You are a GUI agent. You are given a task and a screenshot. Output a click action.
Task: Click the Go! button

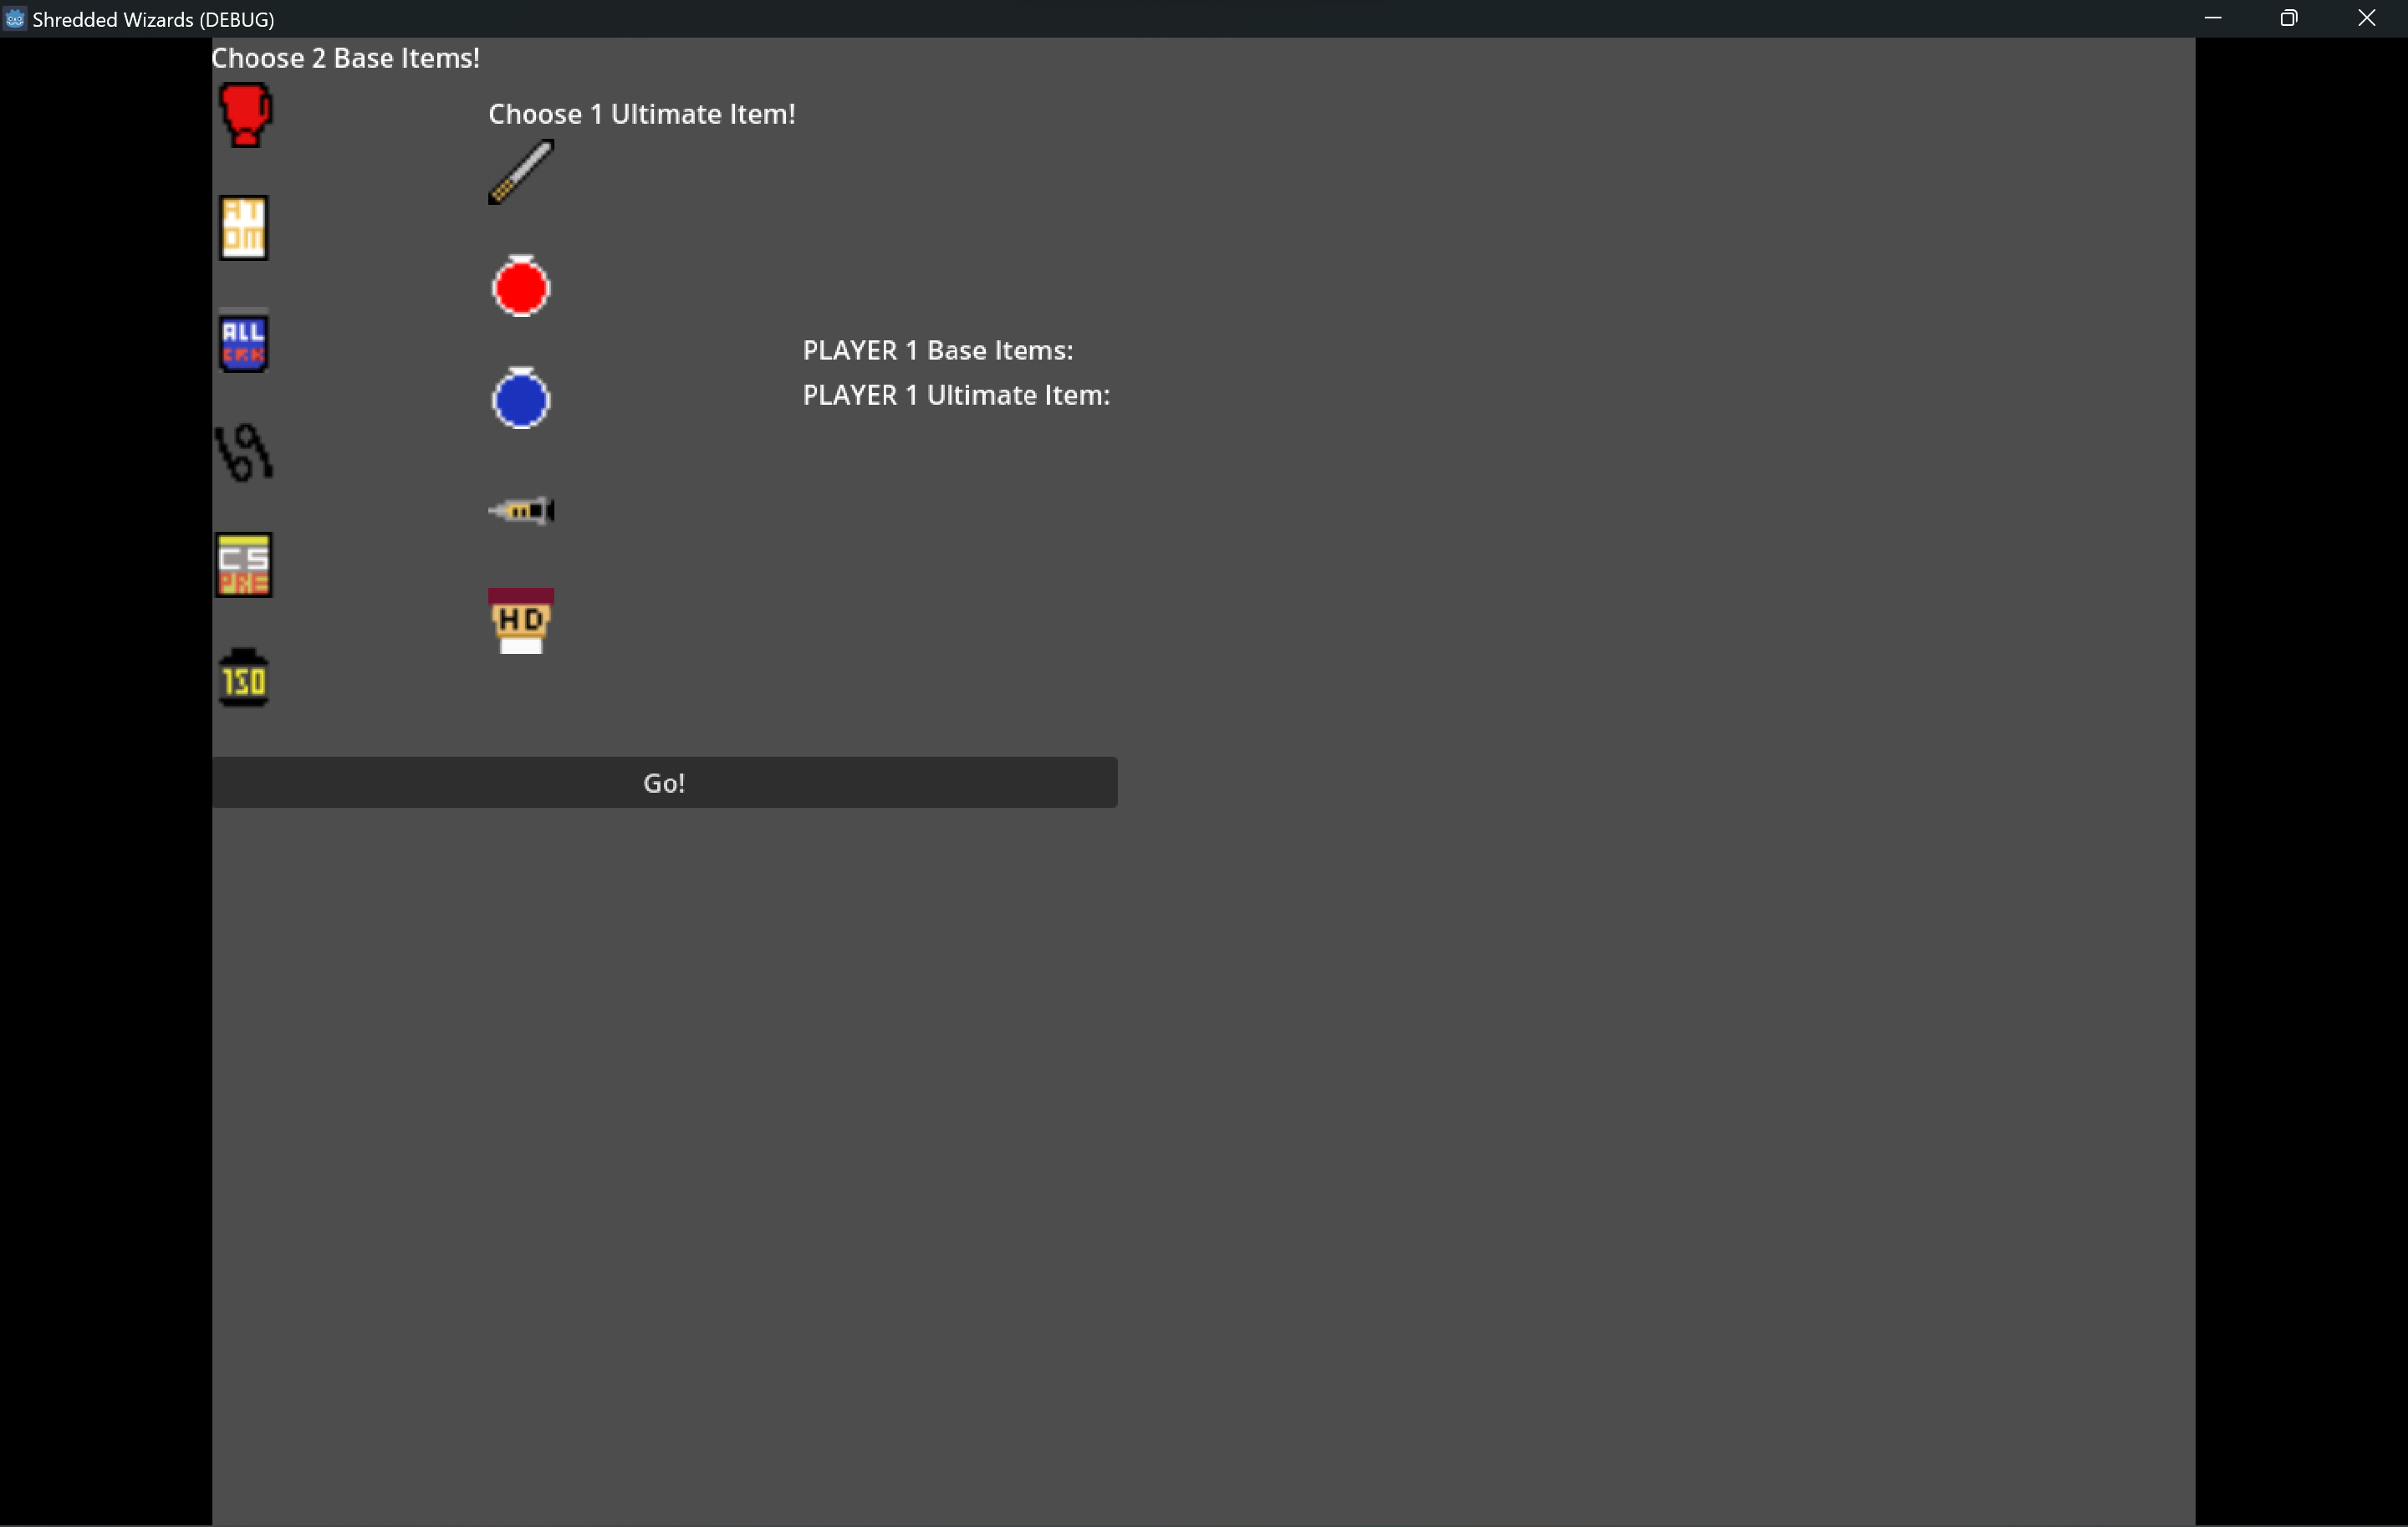(x=664, y=782)
